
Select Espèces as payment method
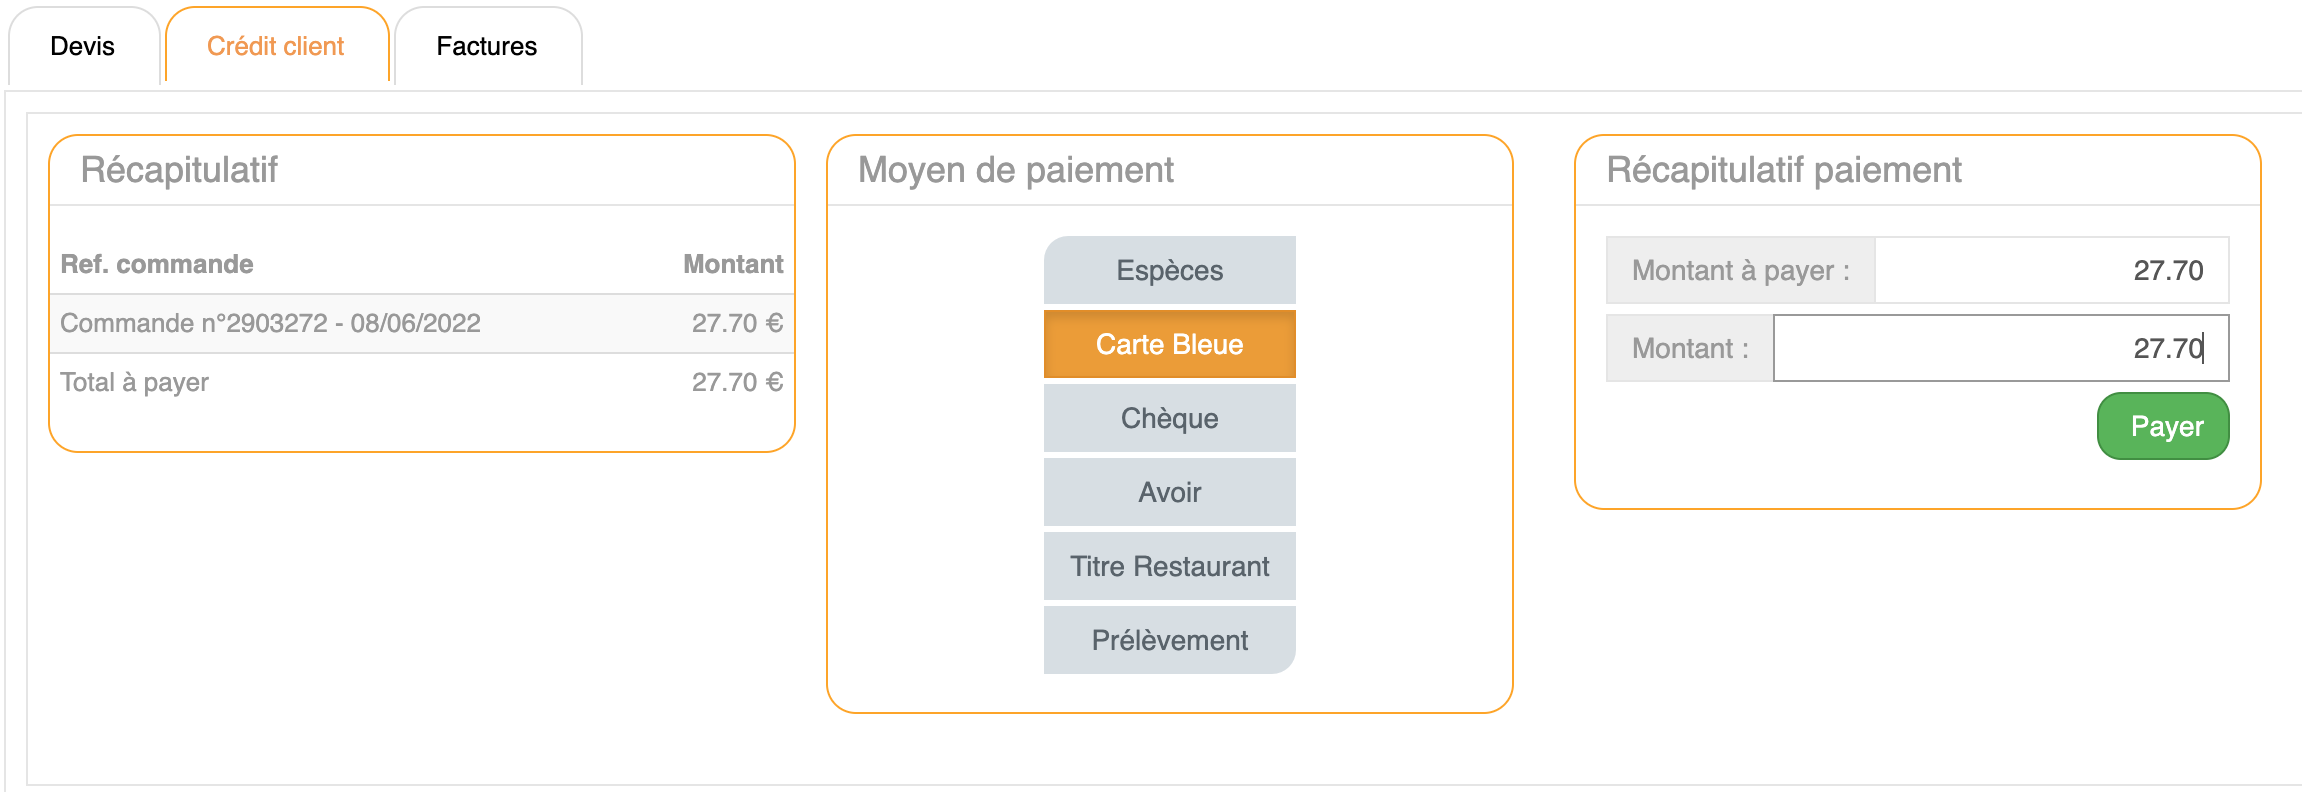coord(1169,271)
